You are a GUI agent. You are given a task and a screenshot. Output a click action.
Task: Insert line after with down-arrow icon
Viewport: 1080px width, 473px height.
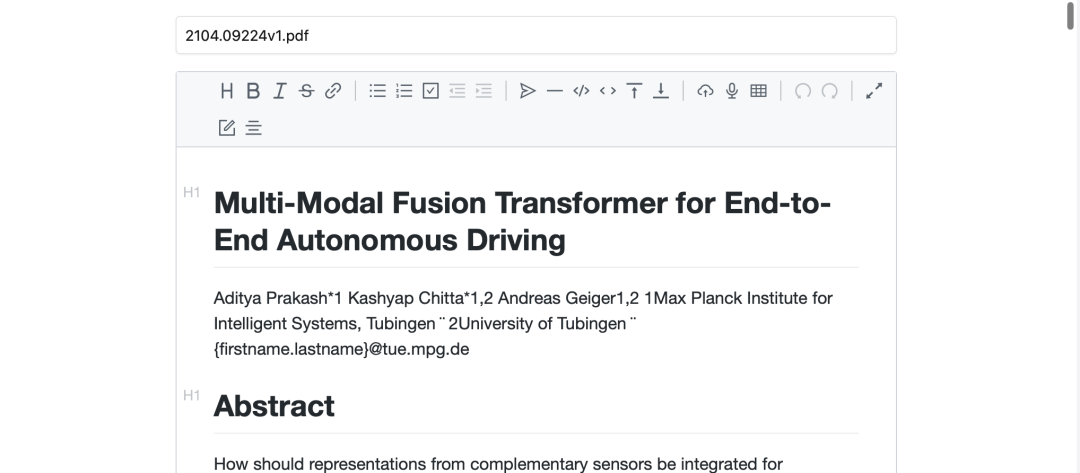[x=660, y=91]
